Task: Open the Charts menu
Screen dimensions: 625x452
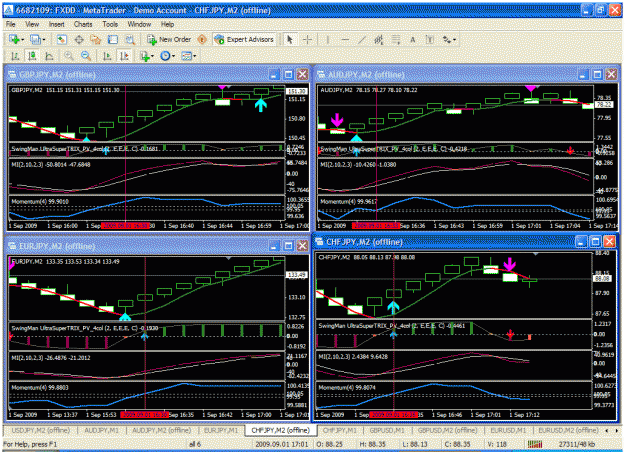Action: pyautogui.click(x=83, y=24)
